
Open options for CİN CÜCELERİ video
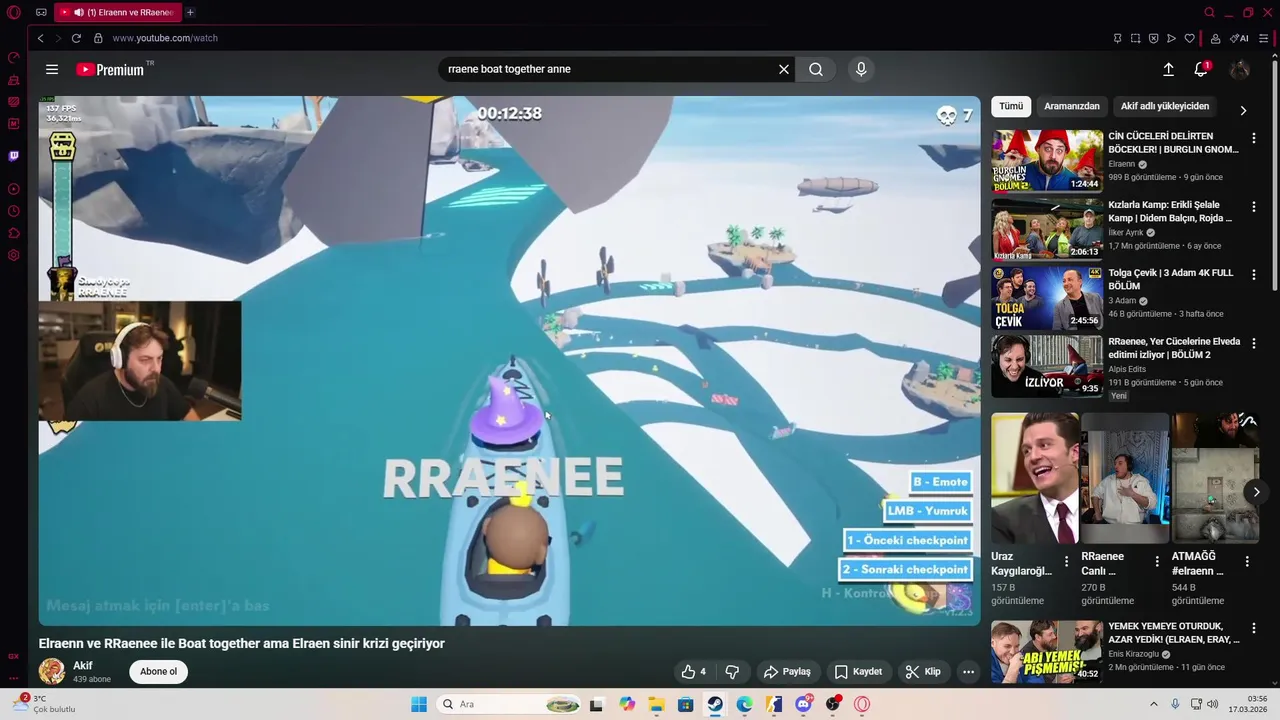tap(1254, 139)
